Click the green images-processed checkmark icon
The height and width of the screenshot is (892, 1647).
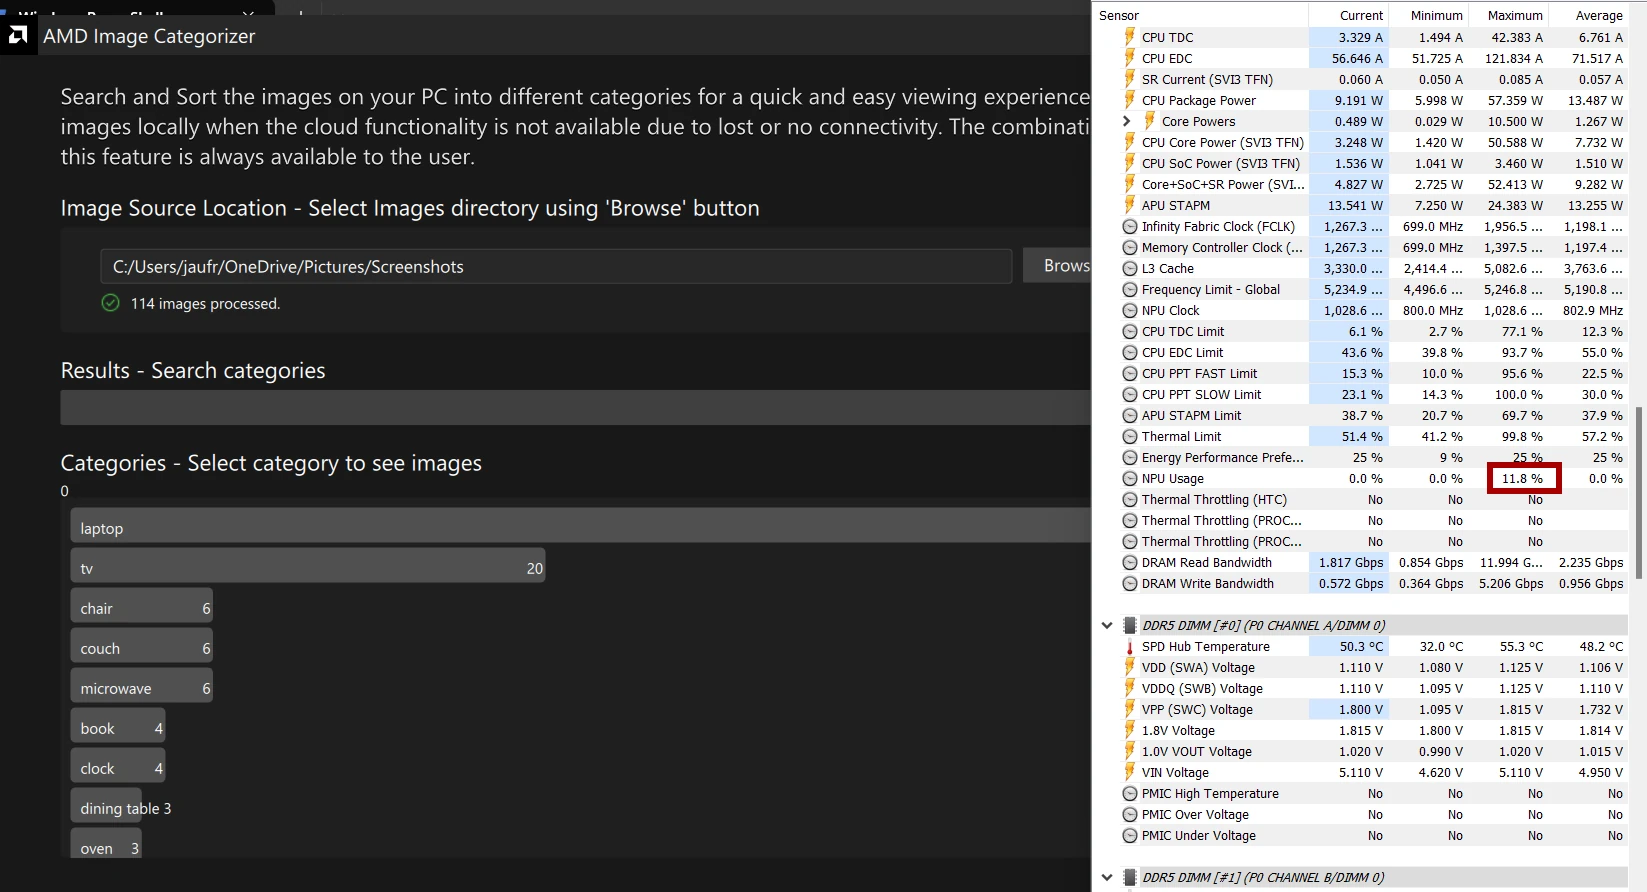pos(111,303)
